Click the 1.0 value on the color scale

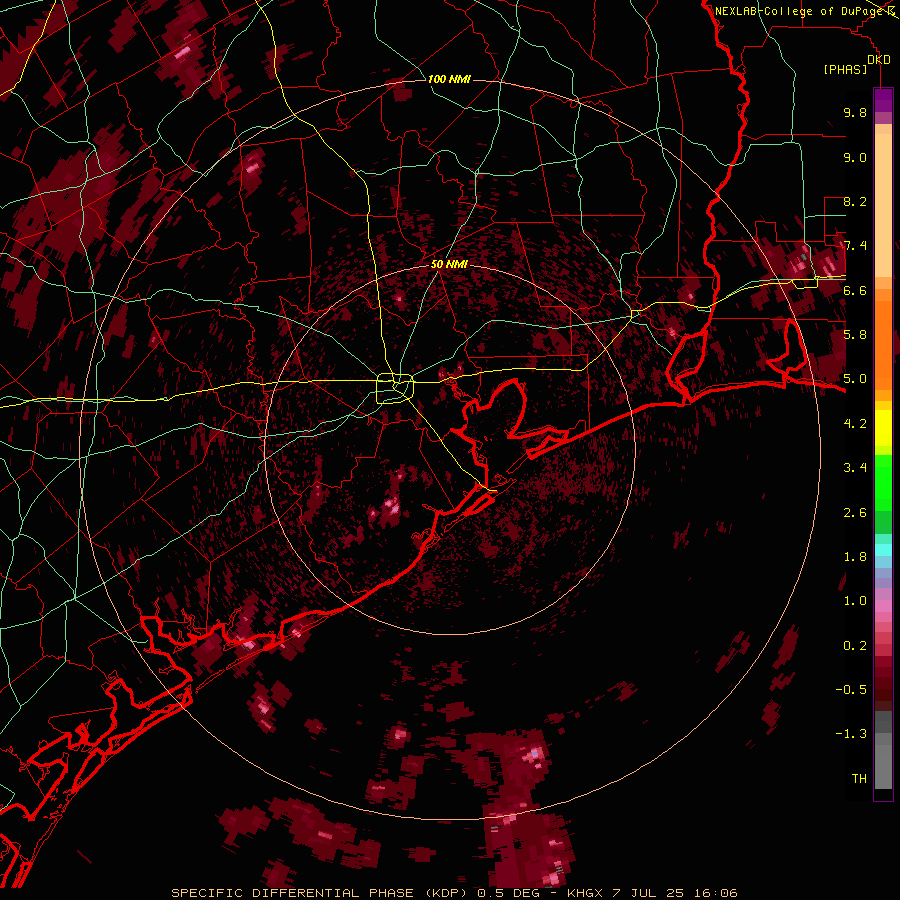tap(855, 601)
